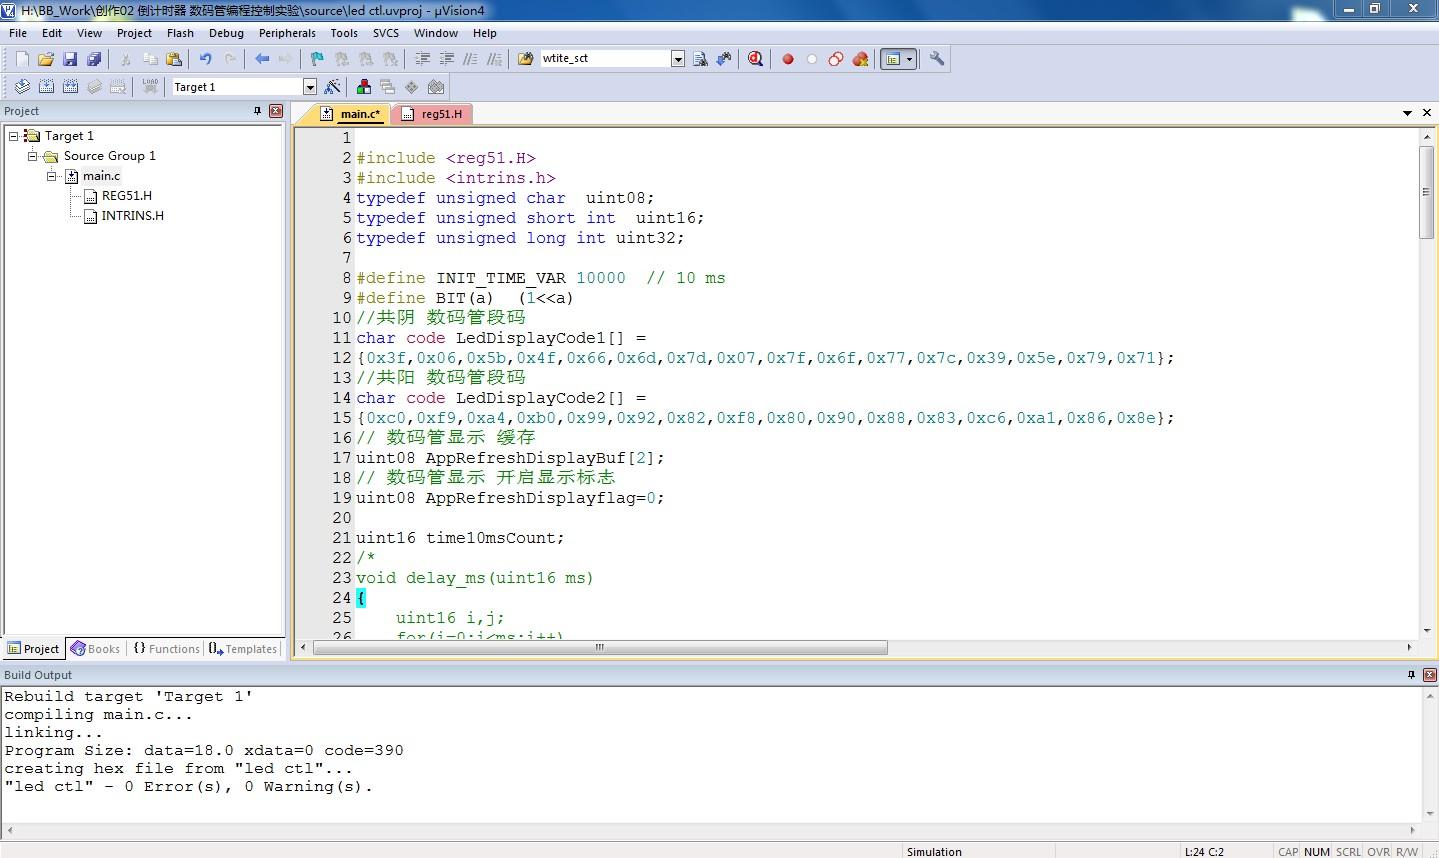Select INTRINS.H in project tree
Viewport: 1439px width, 858px height.
132,216
